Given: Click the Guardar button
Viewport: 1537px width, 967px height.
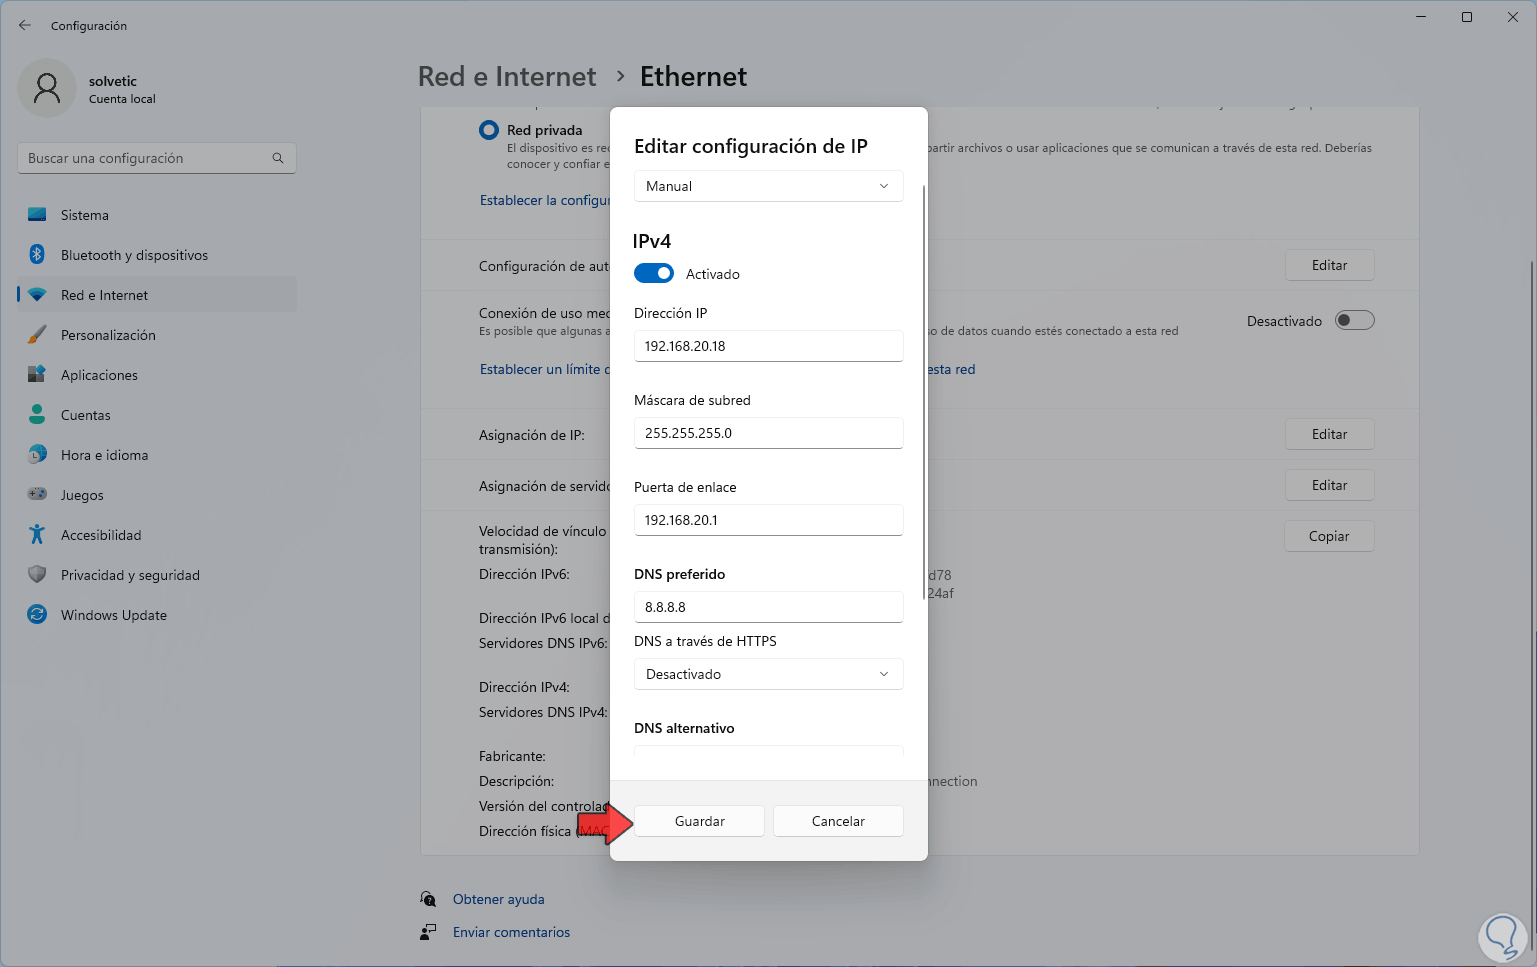Looking at the screenshot, I should pos(699,821).
